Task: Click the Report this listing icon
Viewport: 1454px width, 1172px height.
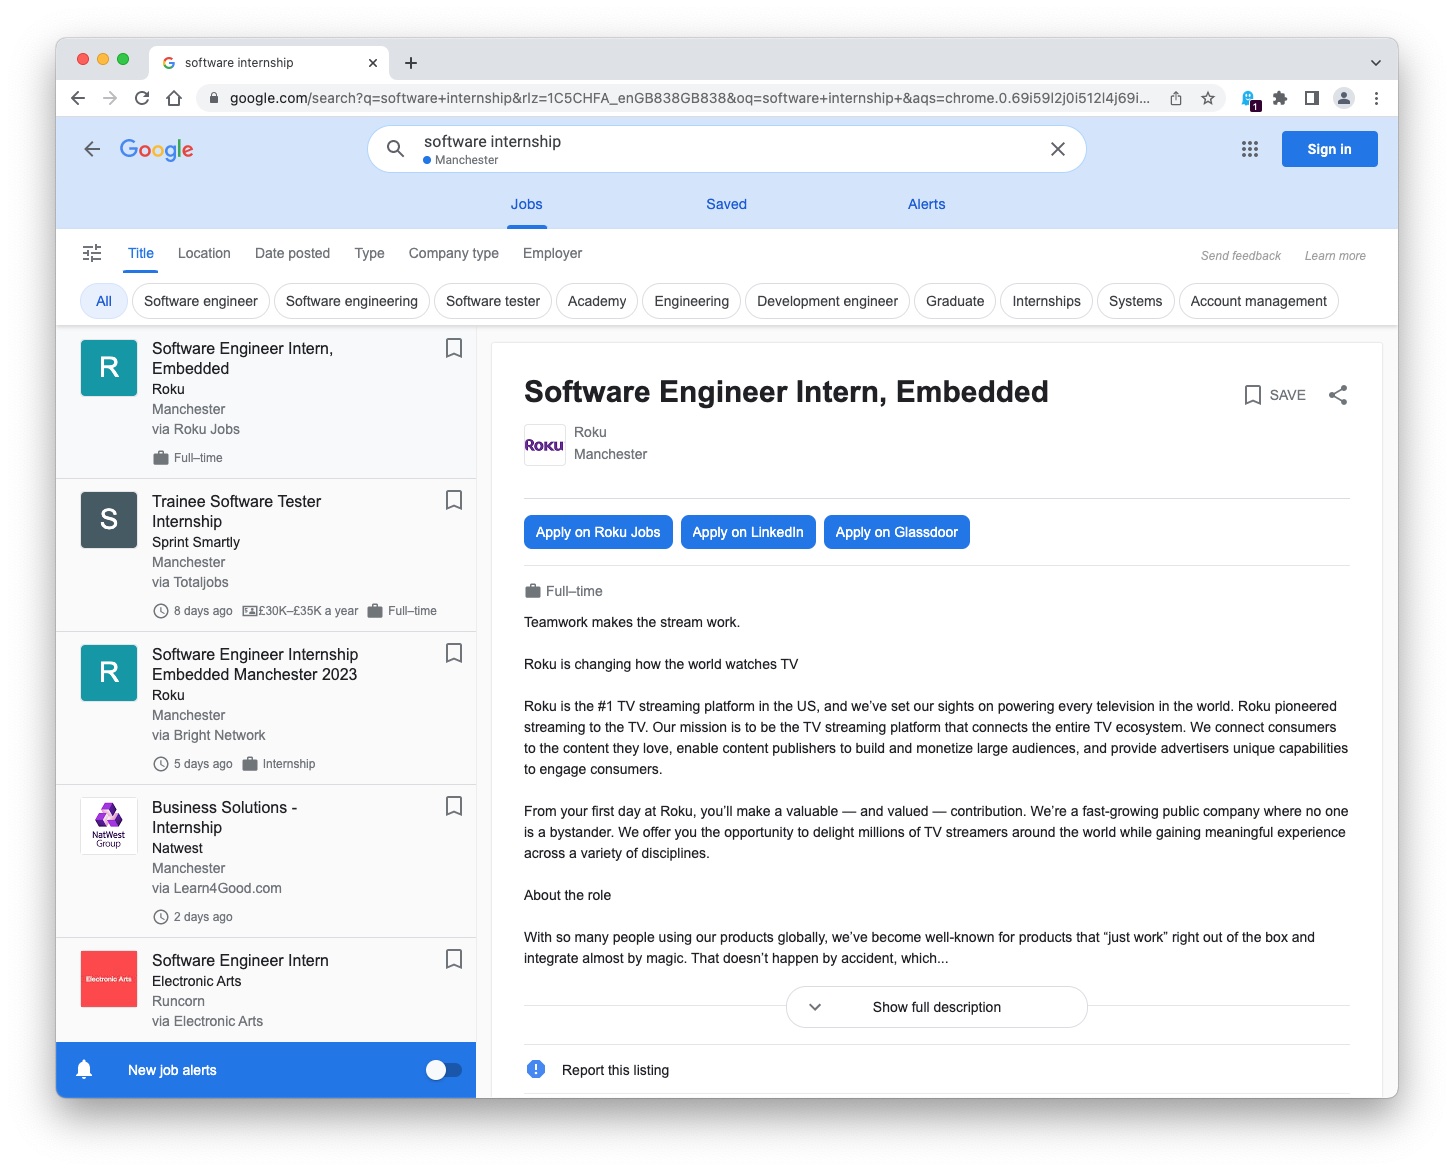Action: [536, 1069]
